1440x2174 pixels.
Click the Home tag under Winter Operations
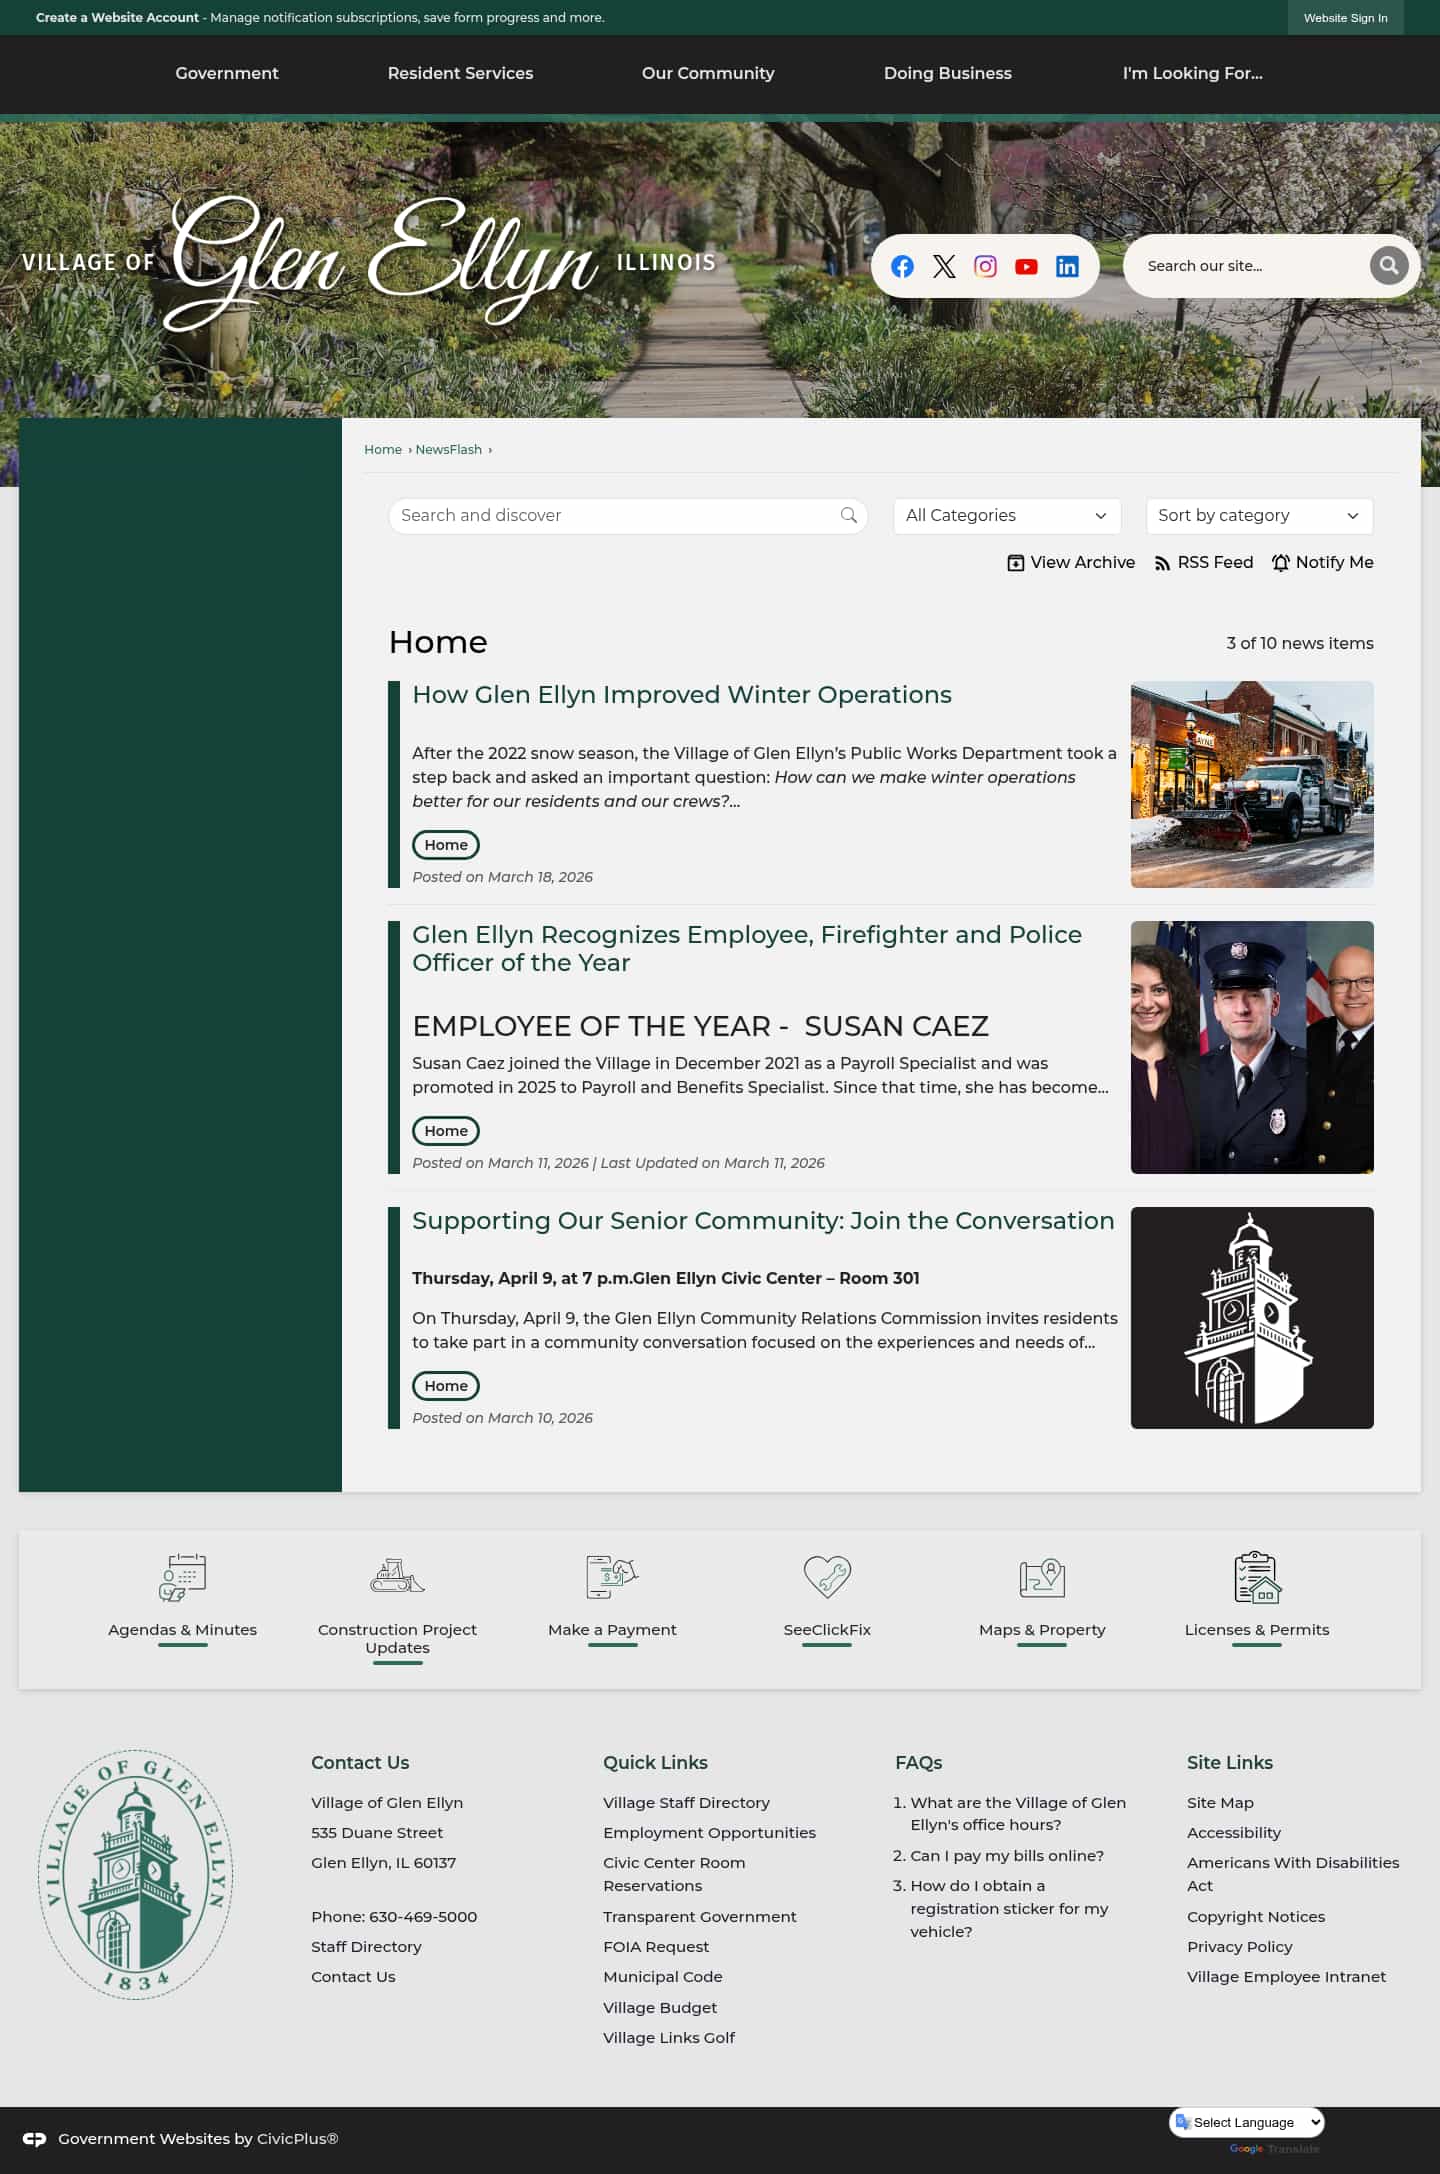(x=446, y=845)
